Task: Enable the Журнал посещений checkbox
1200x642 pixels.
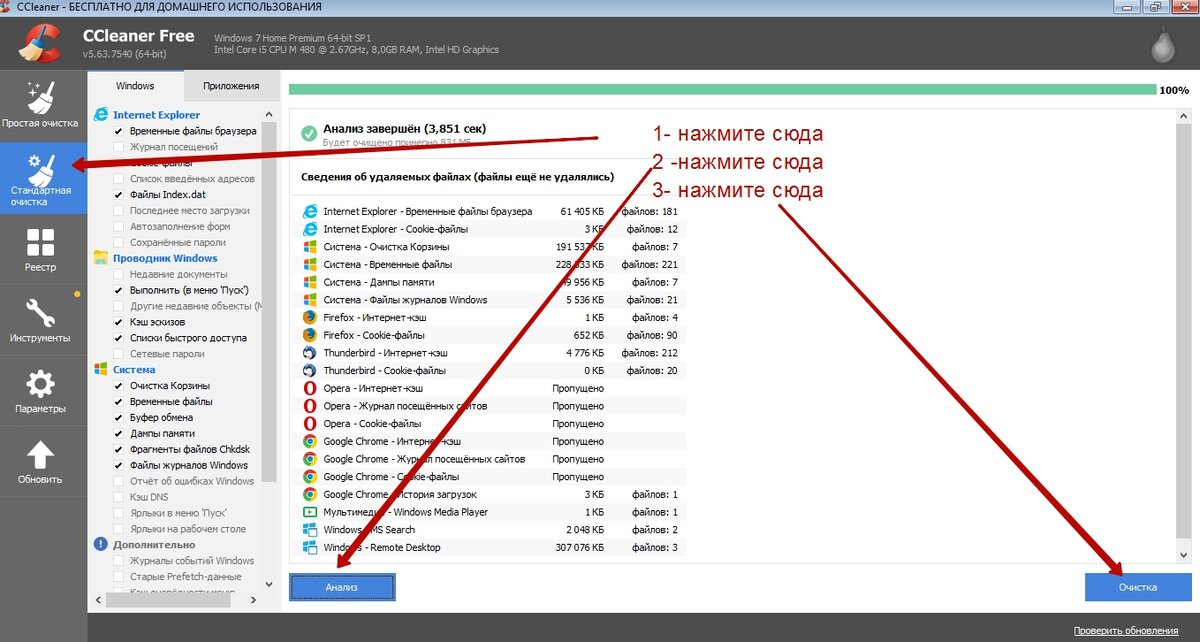Action: [x=119, y=147]
